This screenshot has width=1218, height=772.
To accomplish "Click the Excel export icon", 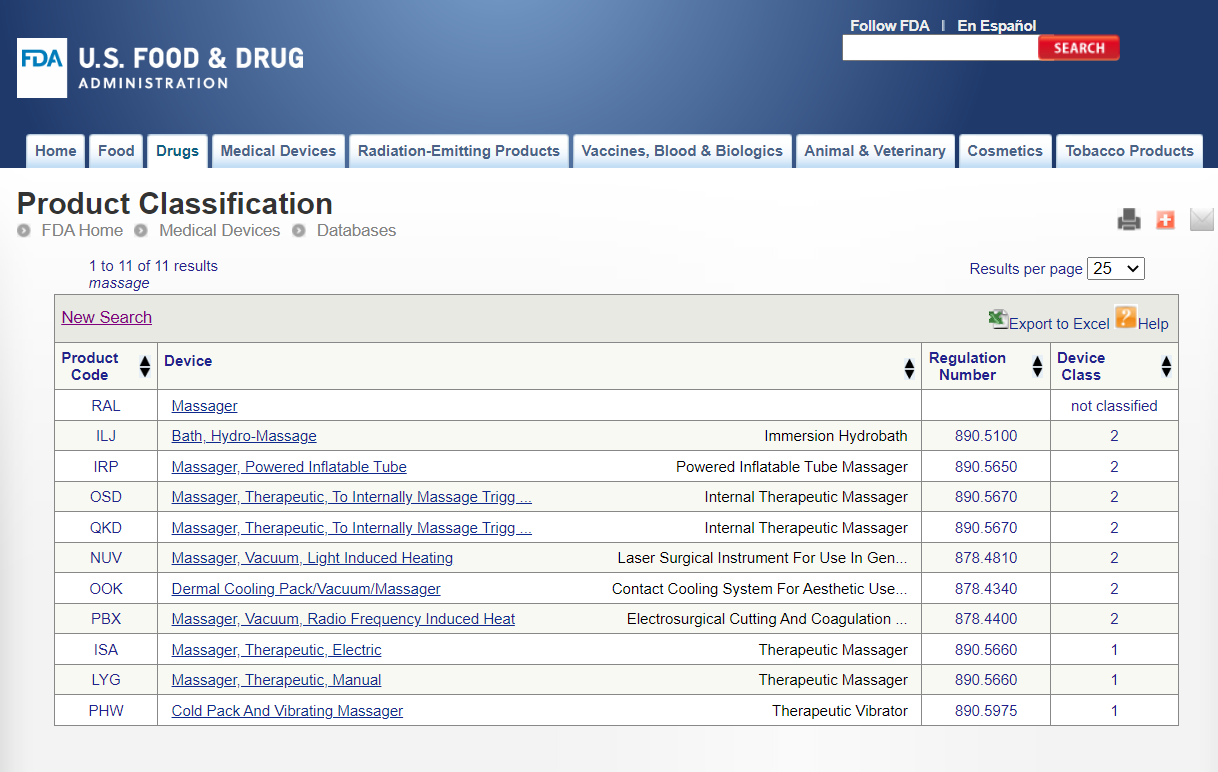I will click(998, 319).
